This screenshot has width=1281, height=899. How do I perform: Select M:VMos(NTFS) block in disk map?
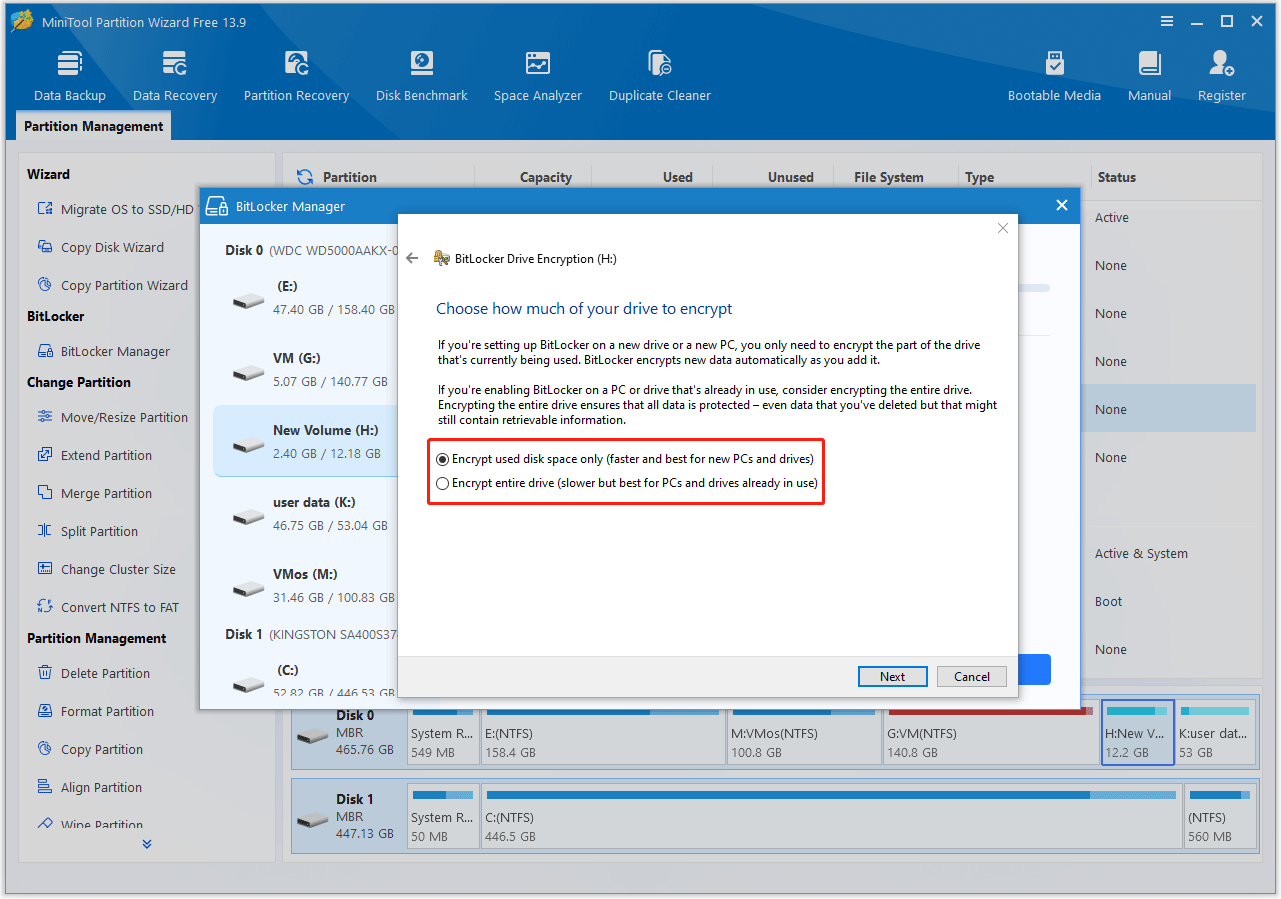tap(804, 734)
